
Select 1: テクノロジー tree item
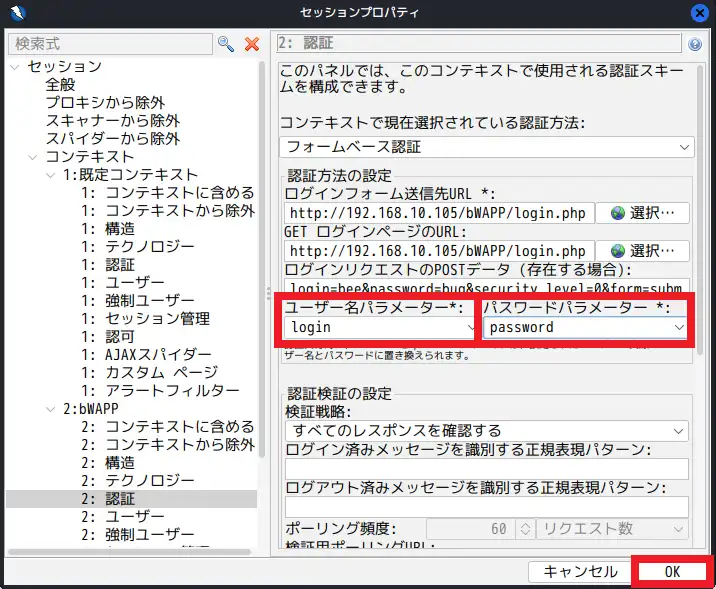137,247
